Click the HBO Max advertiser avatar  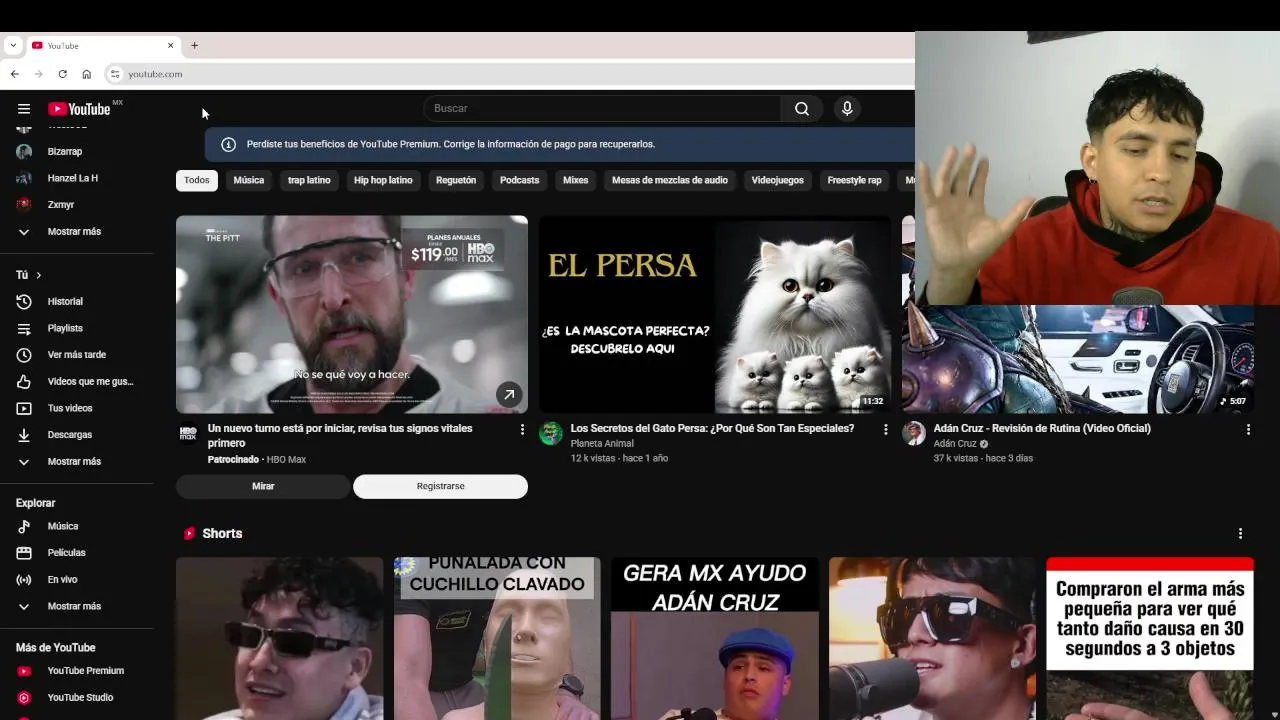(x=188, y=433)
